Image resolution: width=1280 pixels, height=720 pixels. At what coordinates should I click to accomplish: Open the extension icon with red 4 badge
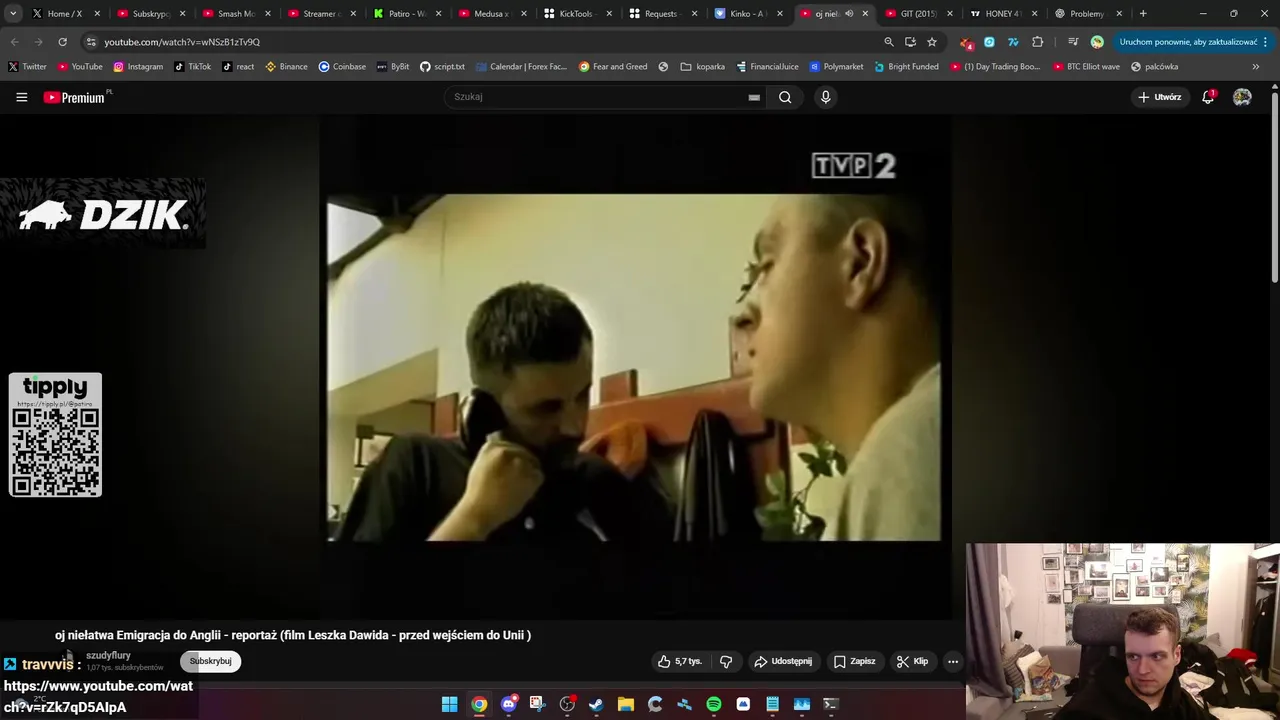pyautogui.click(x=966, y=42)
